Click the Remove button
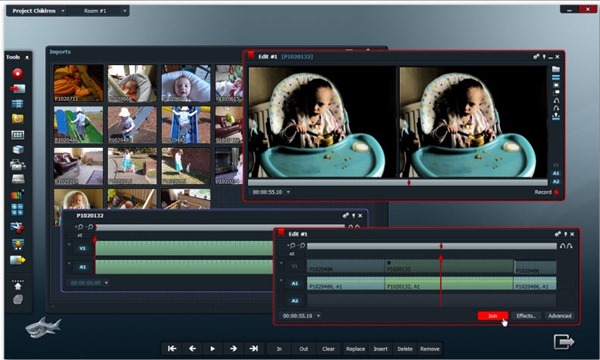600x360 pixels. 430,349
